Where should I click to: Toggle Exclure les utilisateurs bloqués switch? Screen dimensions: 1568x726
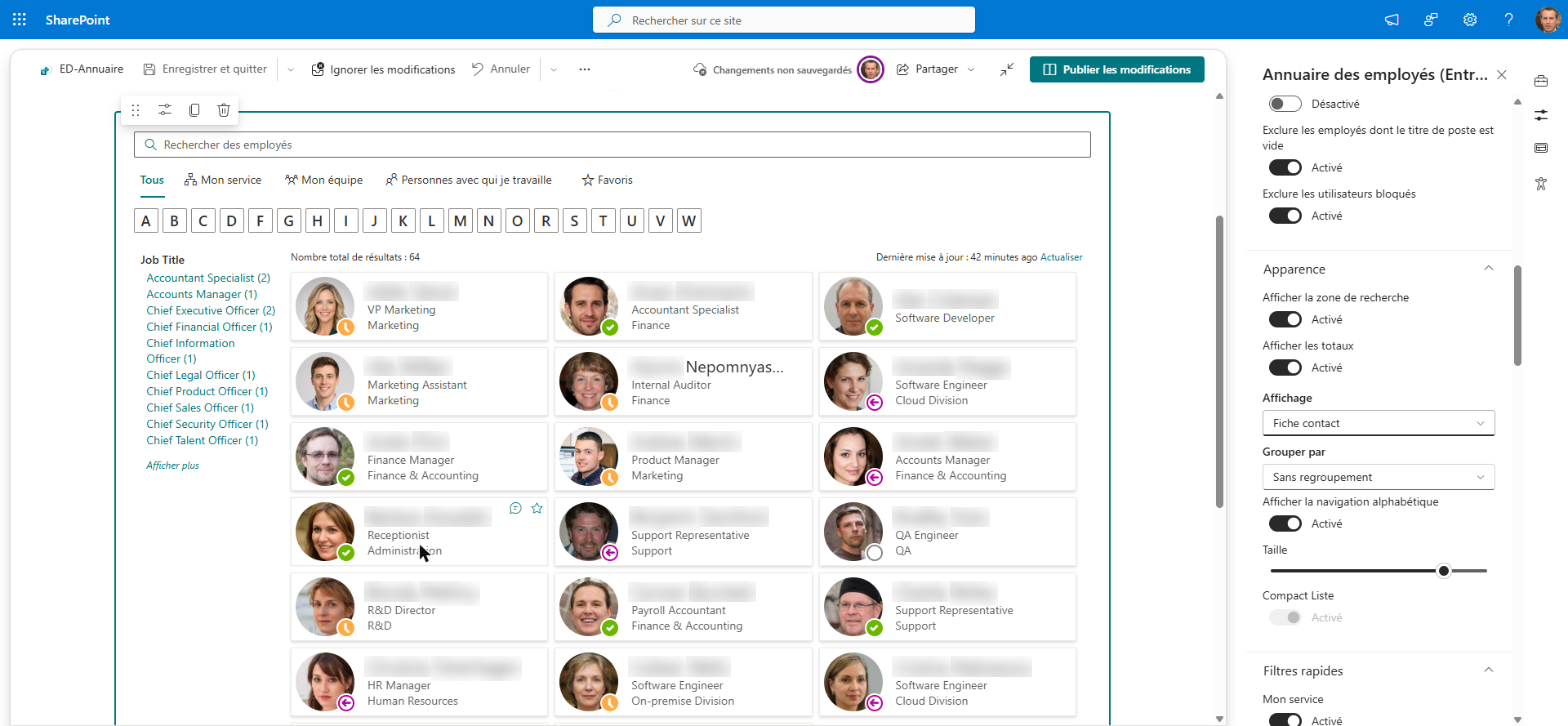tap(1285, 215)
